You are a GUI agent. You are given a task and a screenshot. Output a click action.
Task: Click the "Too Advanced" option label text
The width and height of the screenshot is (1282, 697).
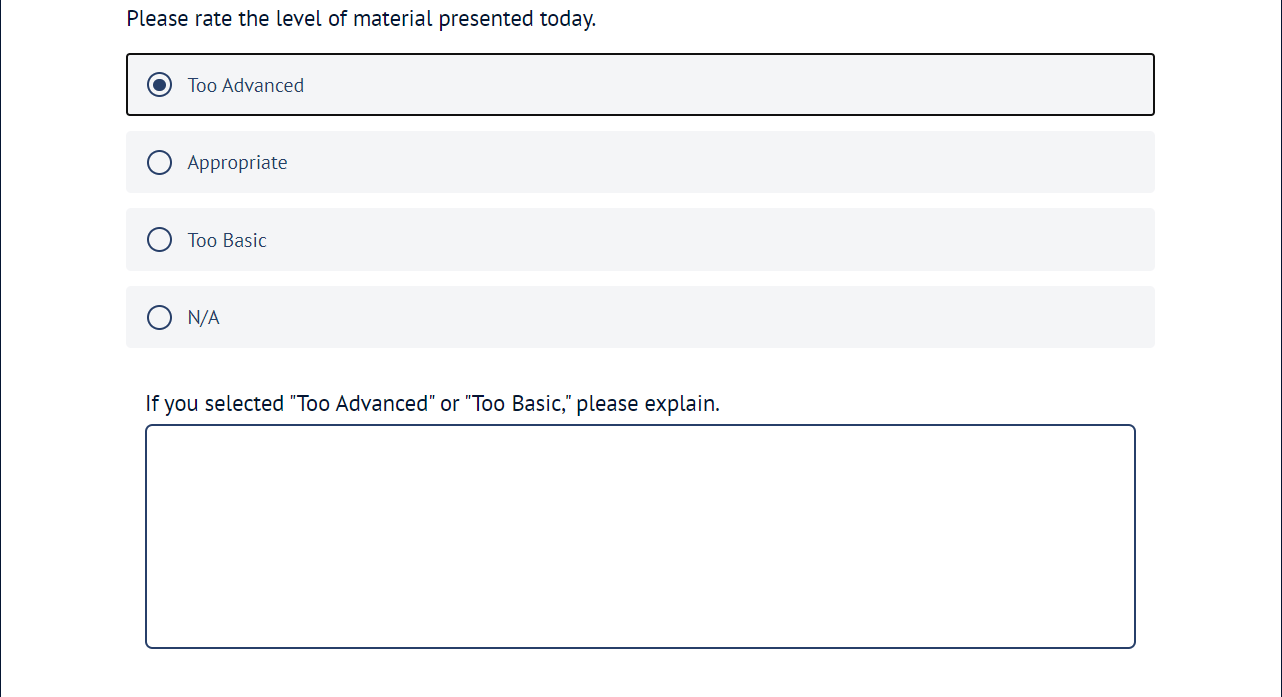[246, 86]
